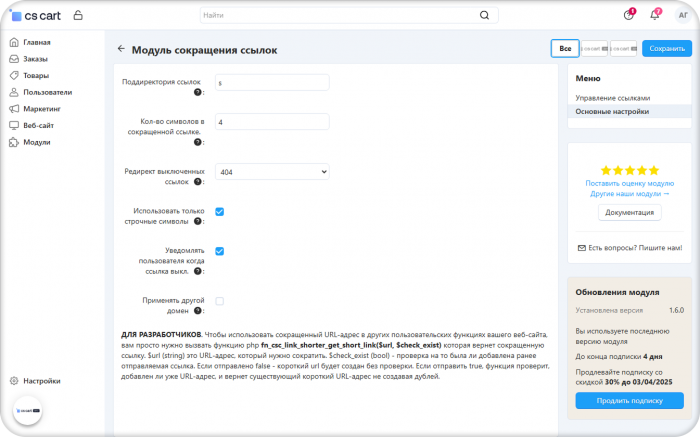Click the gear icon next to Настройки

coord(14,381)
